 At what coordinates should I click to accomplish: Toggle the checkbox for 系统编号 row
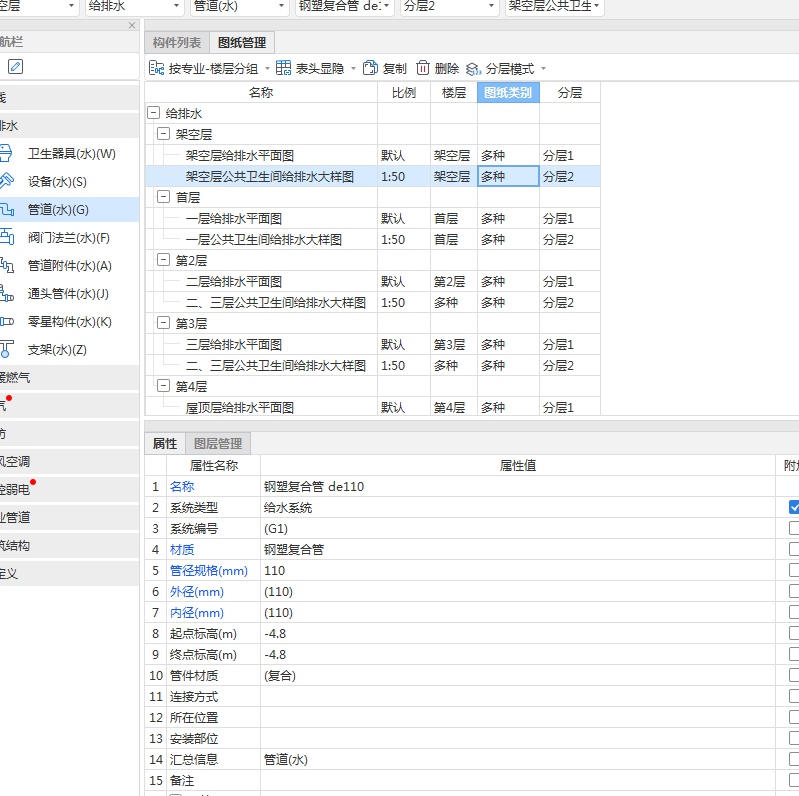point(794,528)
